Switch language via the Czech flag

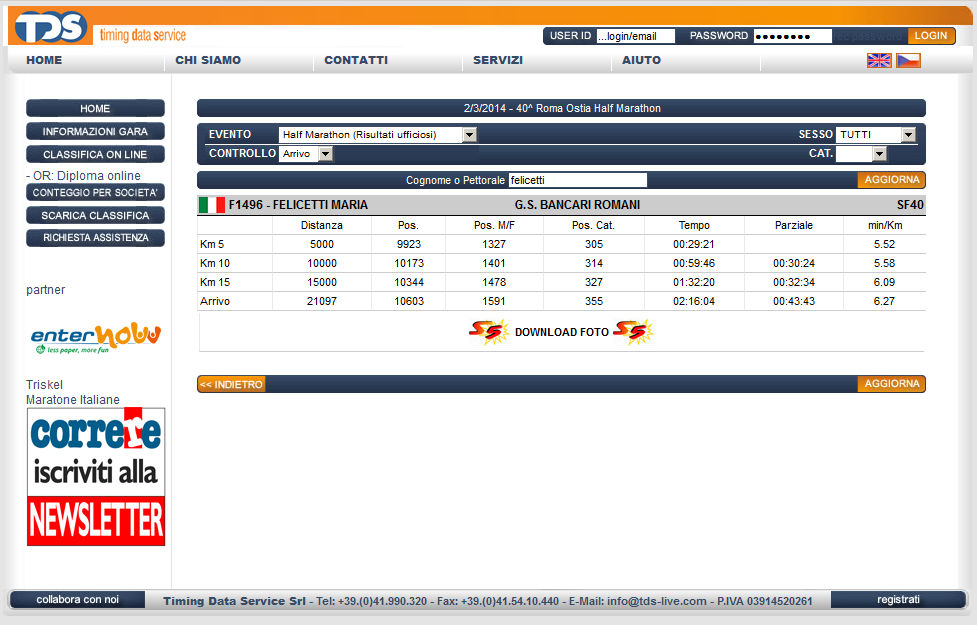coord(908,60)
